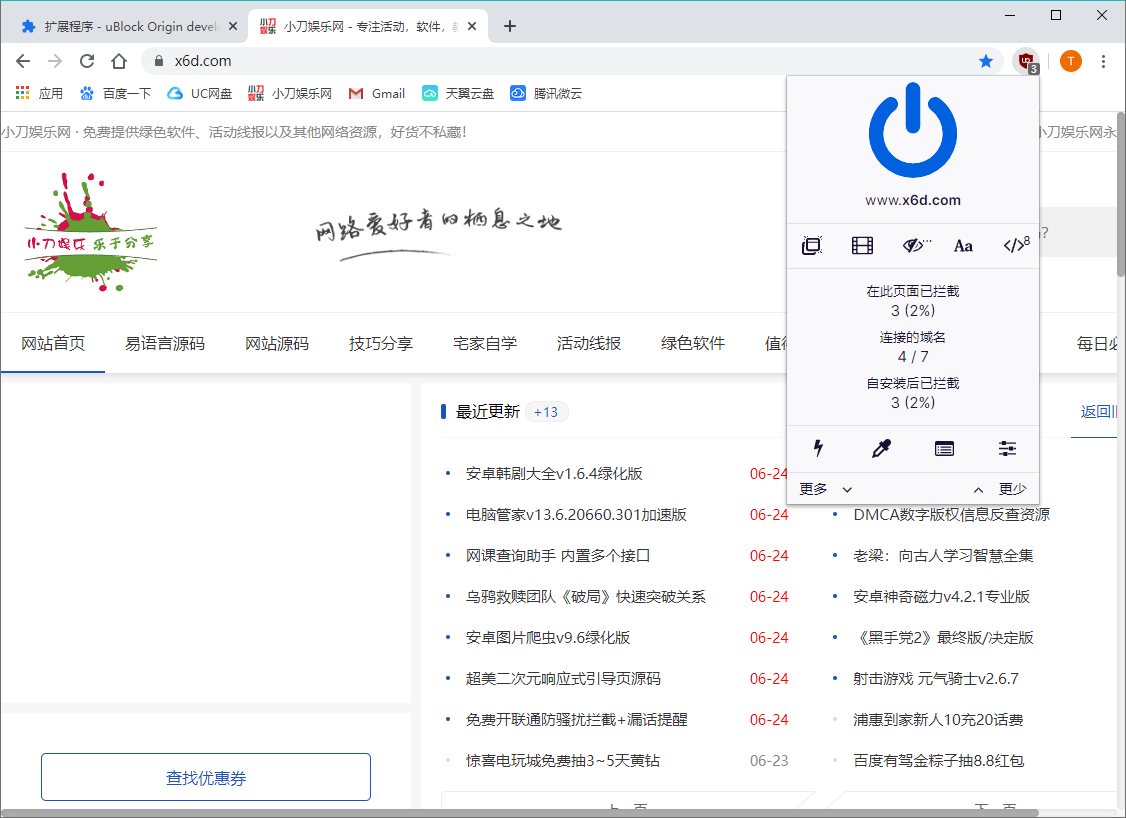Expand the popup with 更多 chevron
The height and width of the screenshot is (818, 1126).
click(826, 489)
